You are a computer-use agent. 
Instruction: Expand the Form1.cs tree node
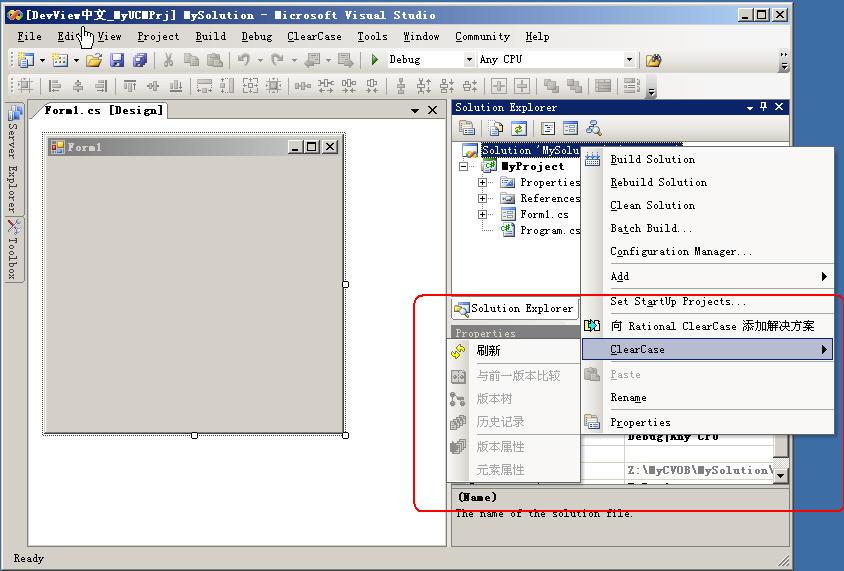pyautogui.click(x=482, y=214)
